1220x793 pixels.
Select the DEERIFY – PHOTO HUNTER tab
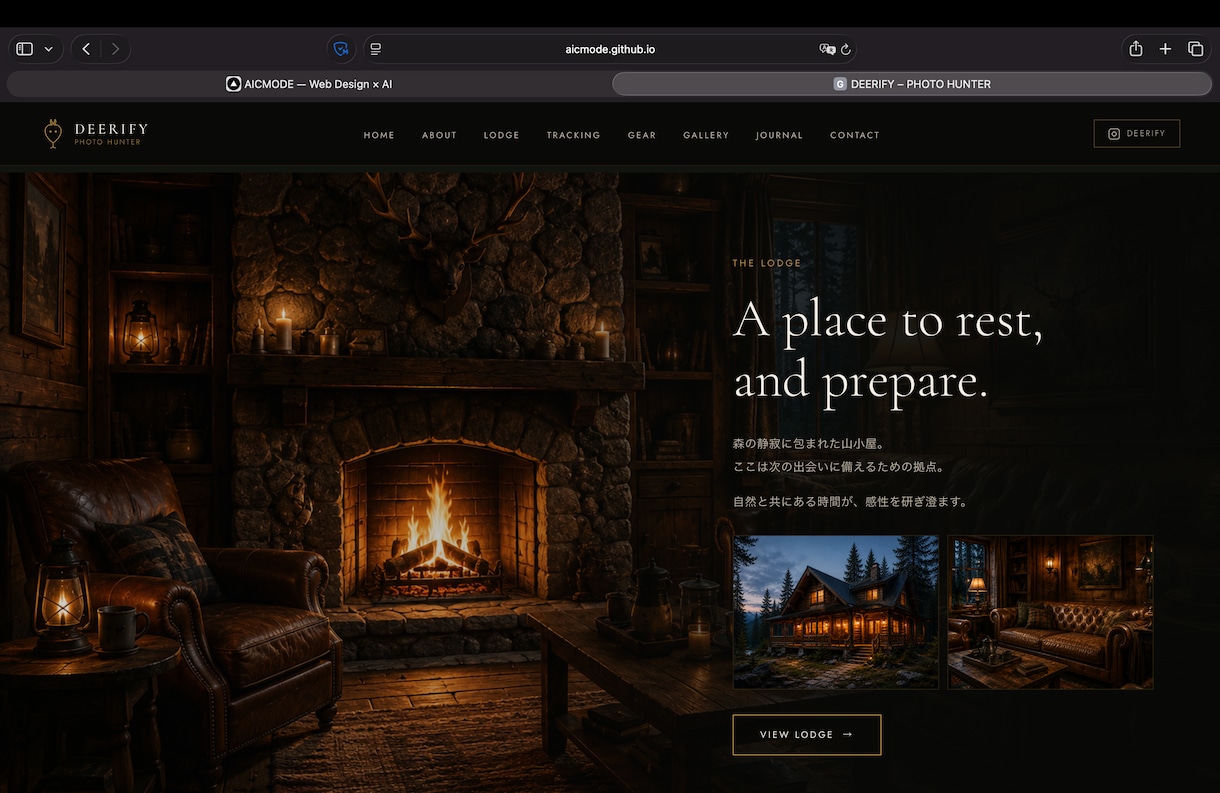tap(912, 84)
